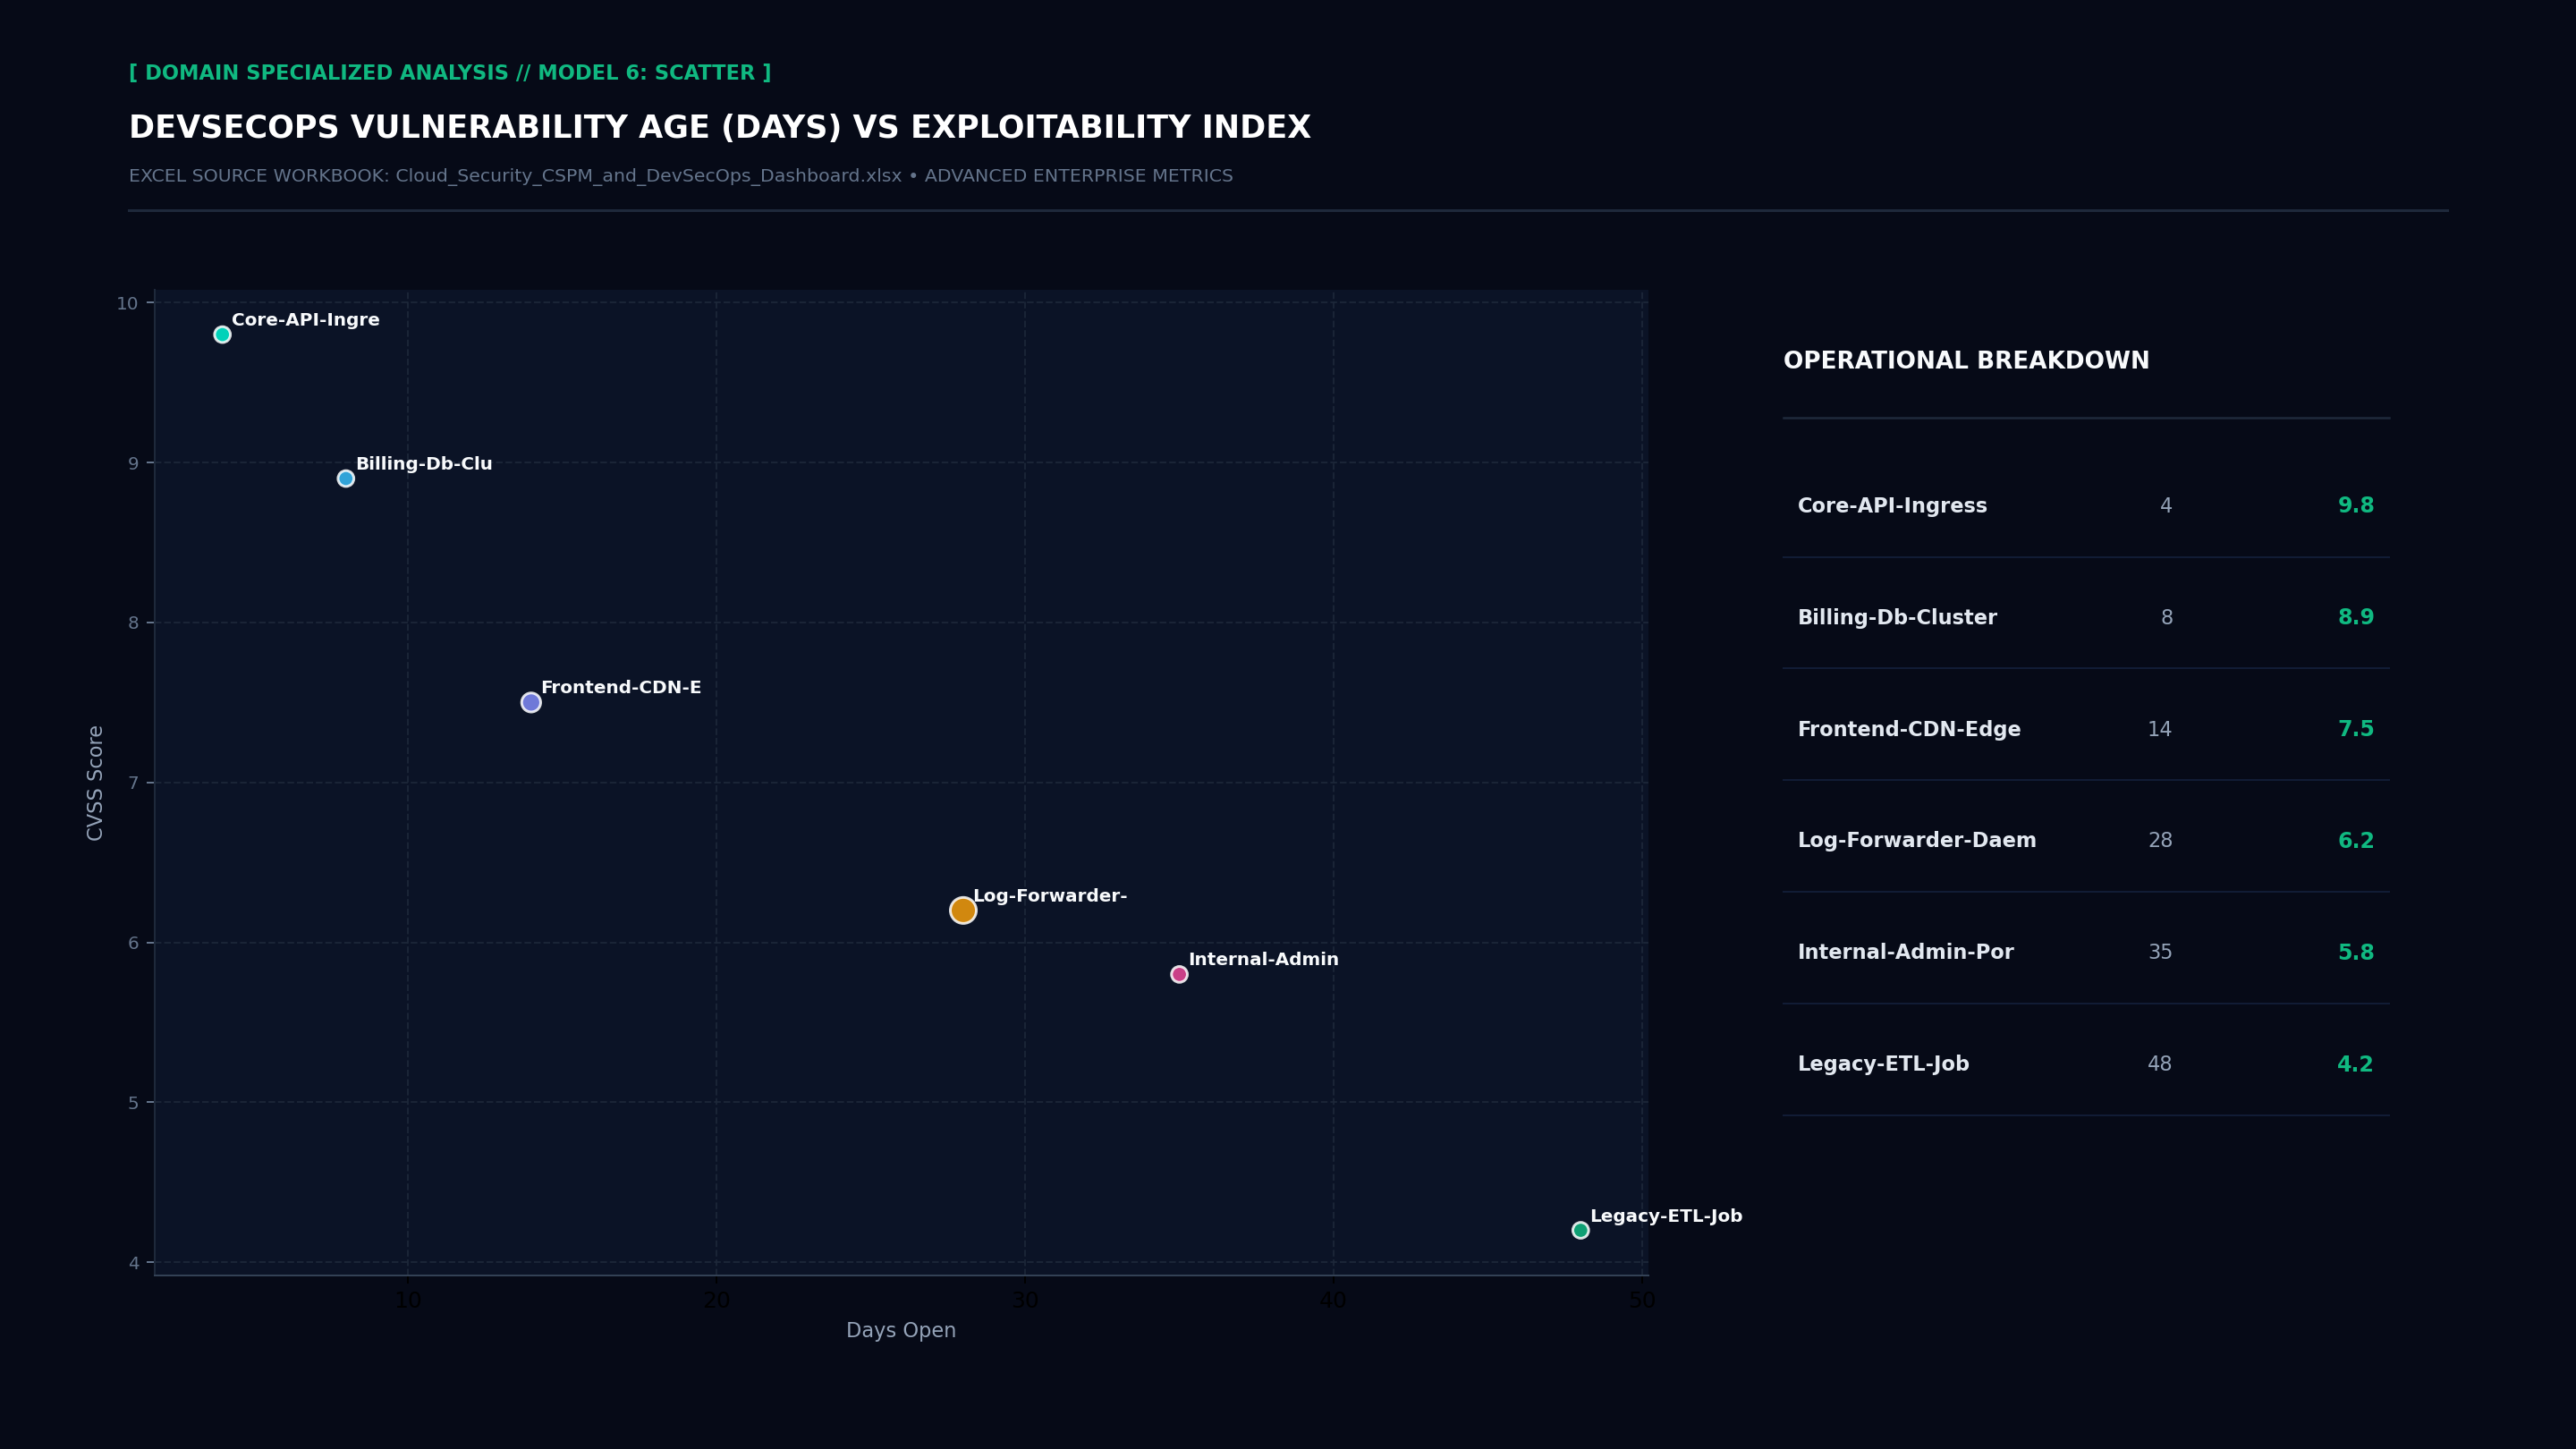
Task: Click the 4.2 score value
Action: [x=2355, y=1064]
